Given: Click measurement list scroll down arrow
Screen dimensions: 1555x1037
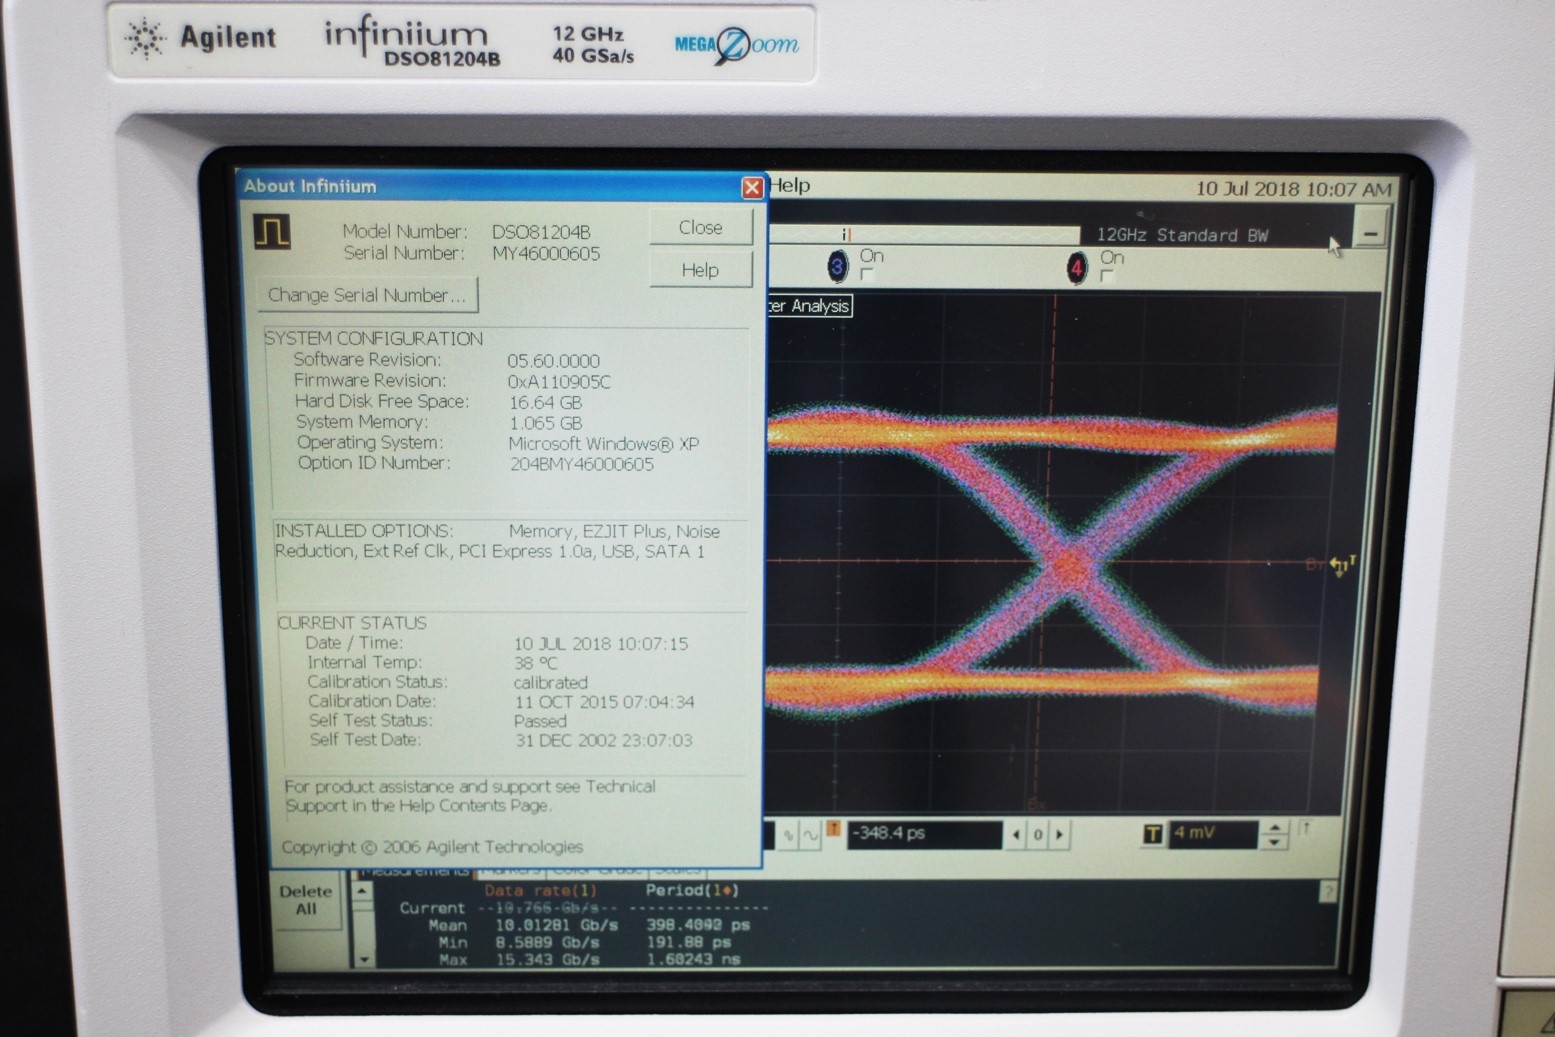Looking at the screenshot, I should tap(363, 959).
